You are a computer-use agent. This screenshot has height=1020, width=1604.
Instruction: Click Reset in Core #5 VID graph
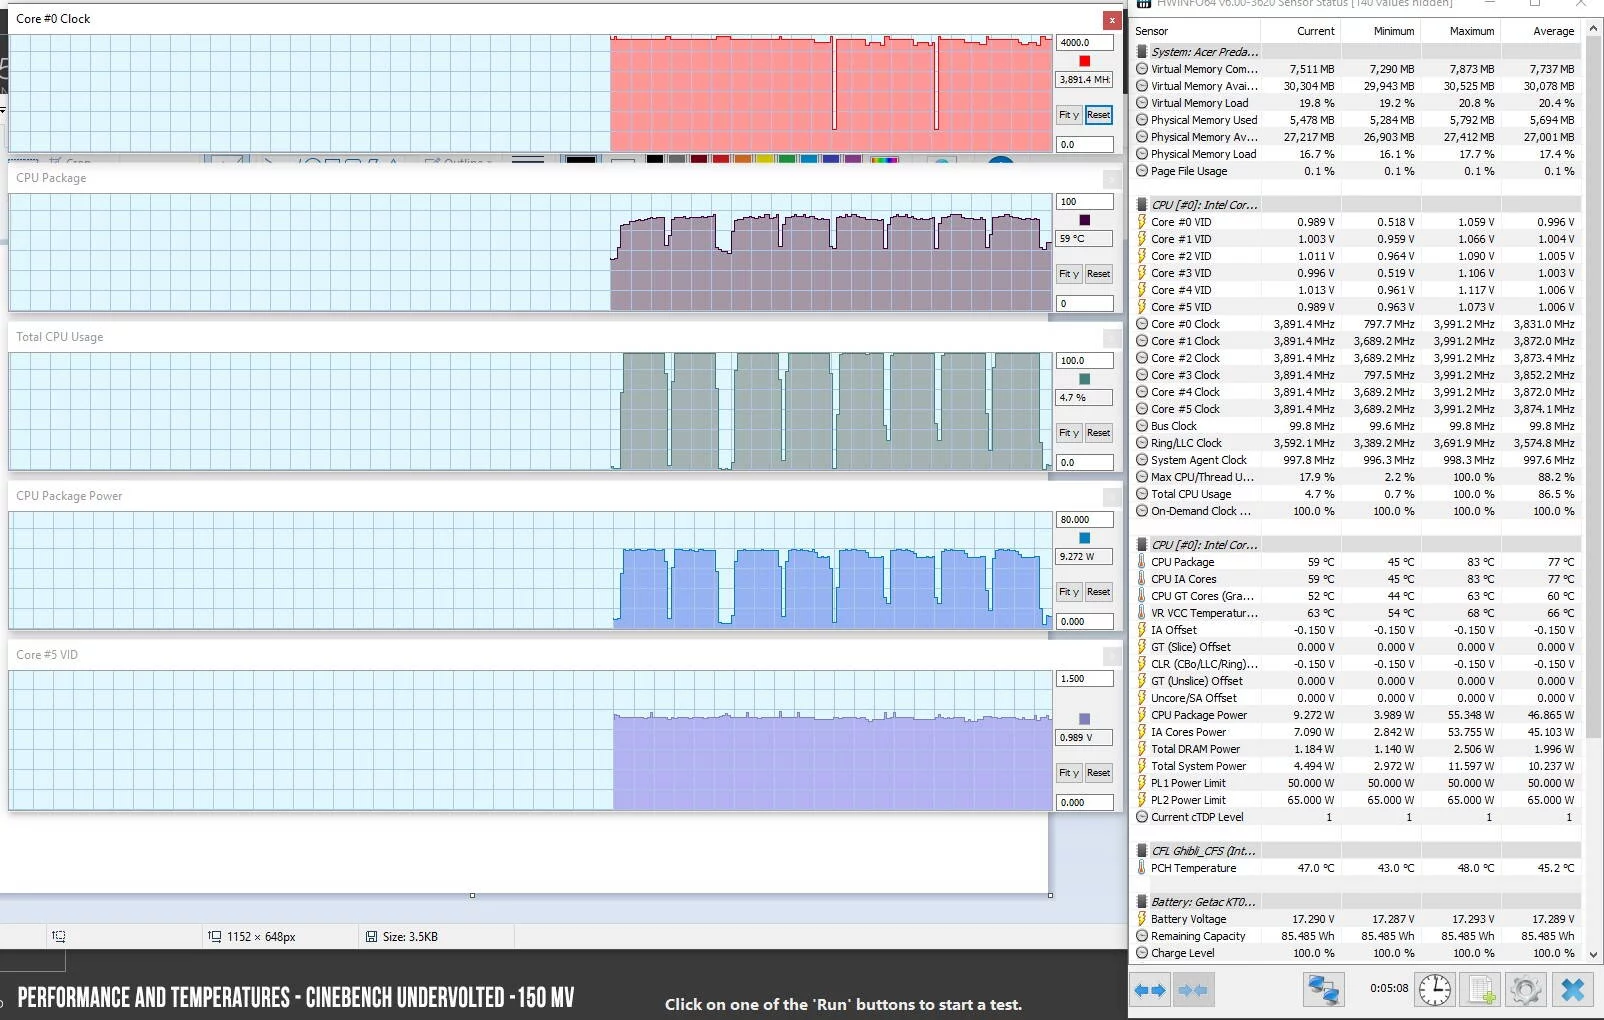(1099, 773)
